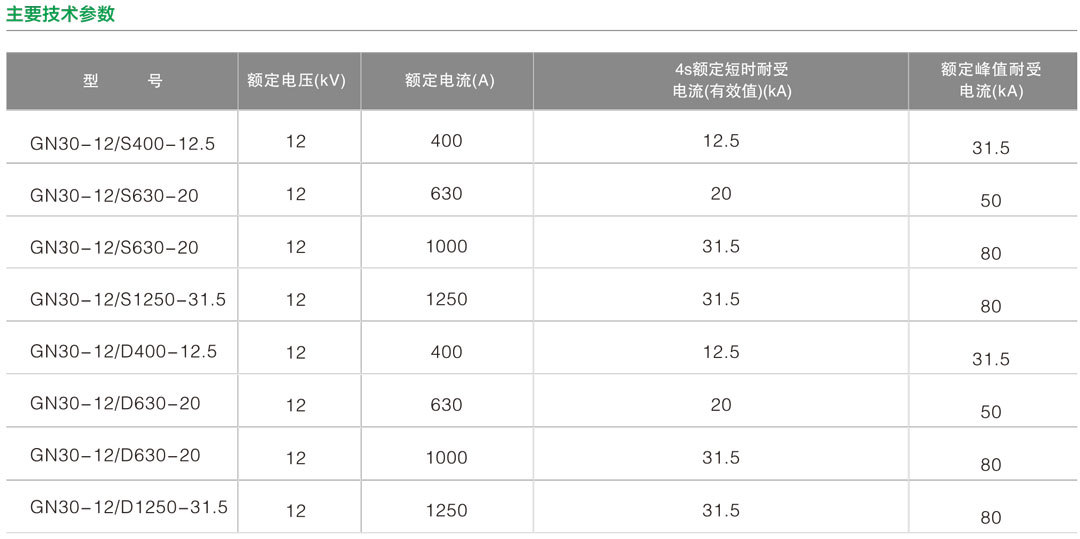Select model cell GN30-12/S400-12.5
This screenshot has height=539, width=1080.
[123, 144]
